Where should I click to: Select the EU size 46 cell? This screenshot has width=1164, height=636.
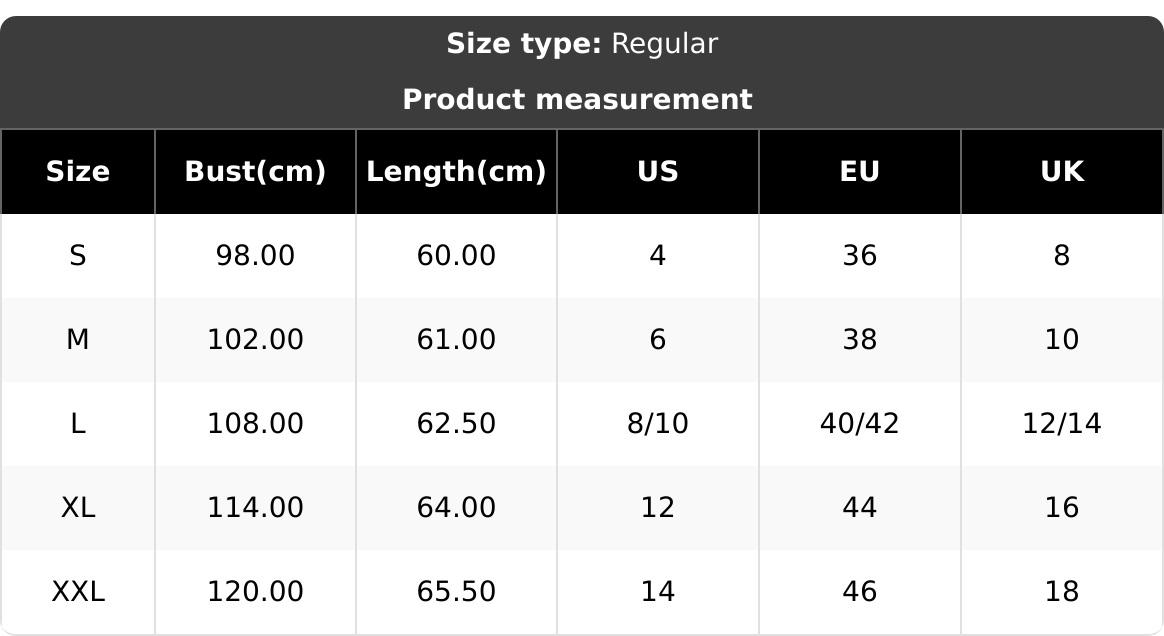pyautogui.click(x=860, y=592)
